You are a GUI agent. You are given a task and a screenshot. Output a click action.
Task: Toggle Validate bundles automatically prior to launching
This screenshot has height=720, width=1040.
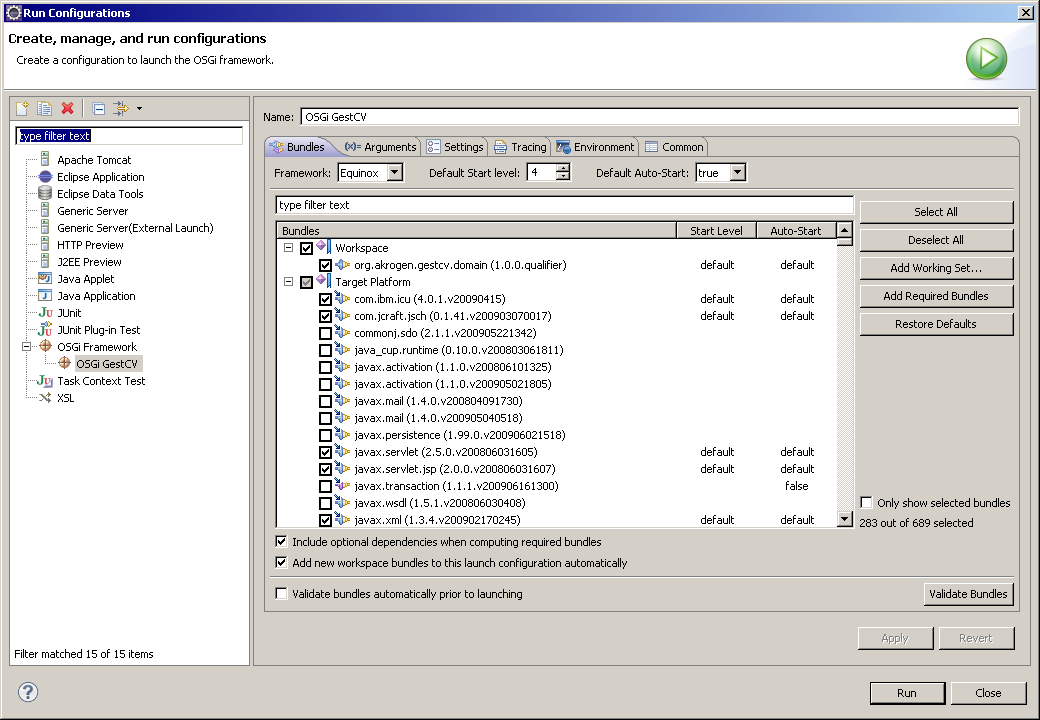(281, 594)
